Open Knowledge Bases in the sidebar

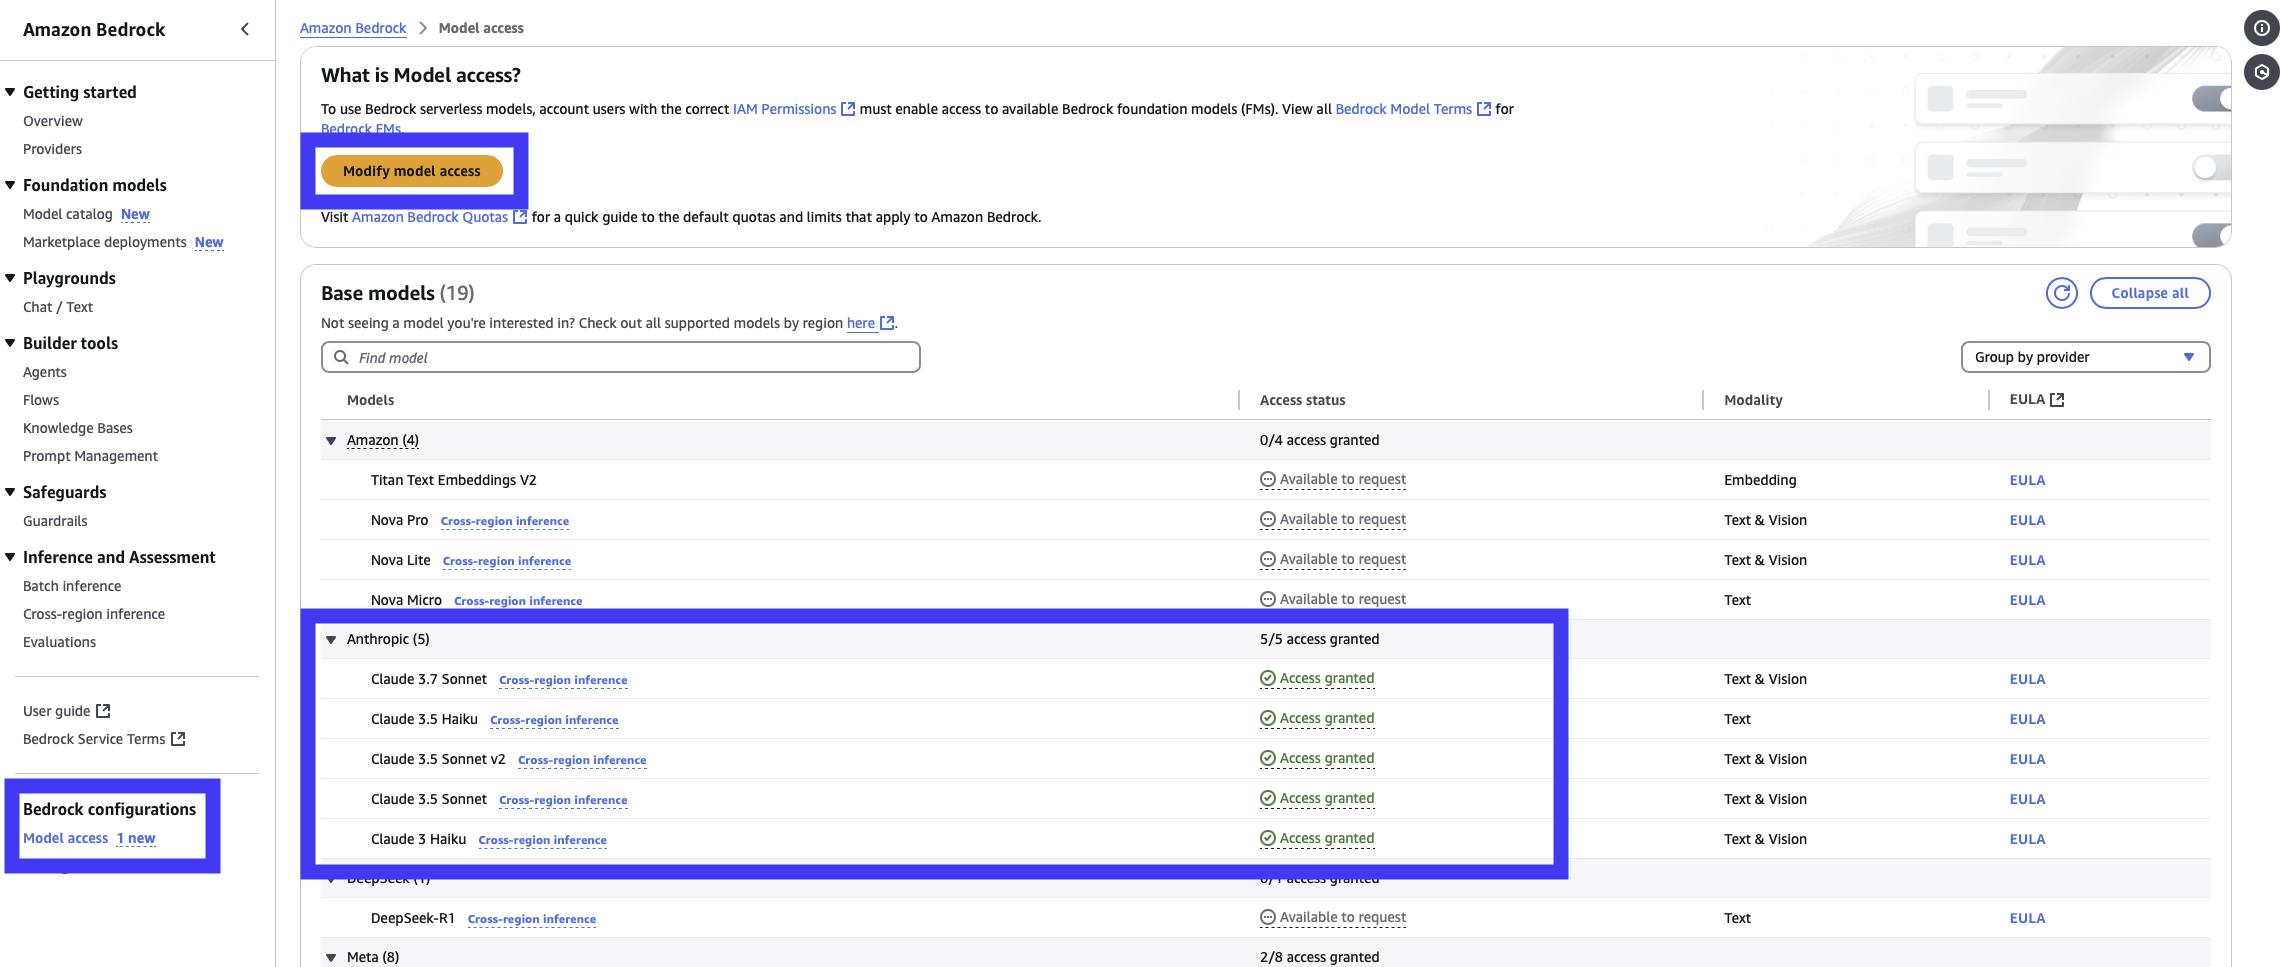pos(78,428)
